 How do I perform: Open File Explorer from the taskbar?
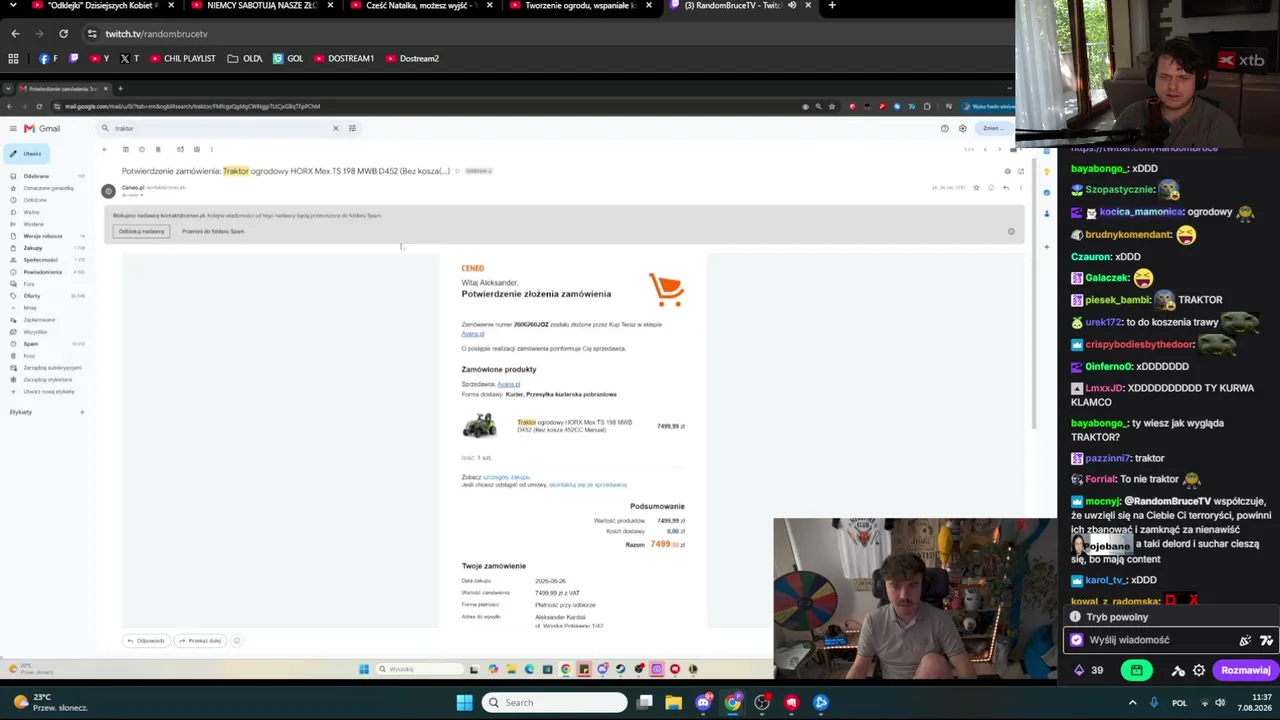click(674, 703)
